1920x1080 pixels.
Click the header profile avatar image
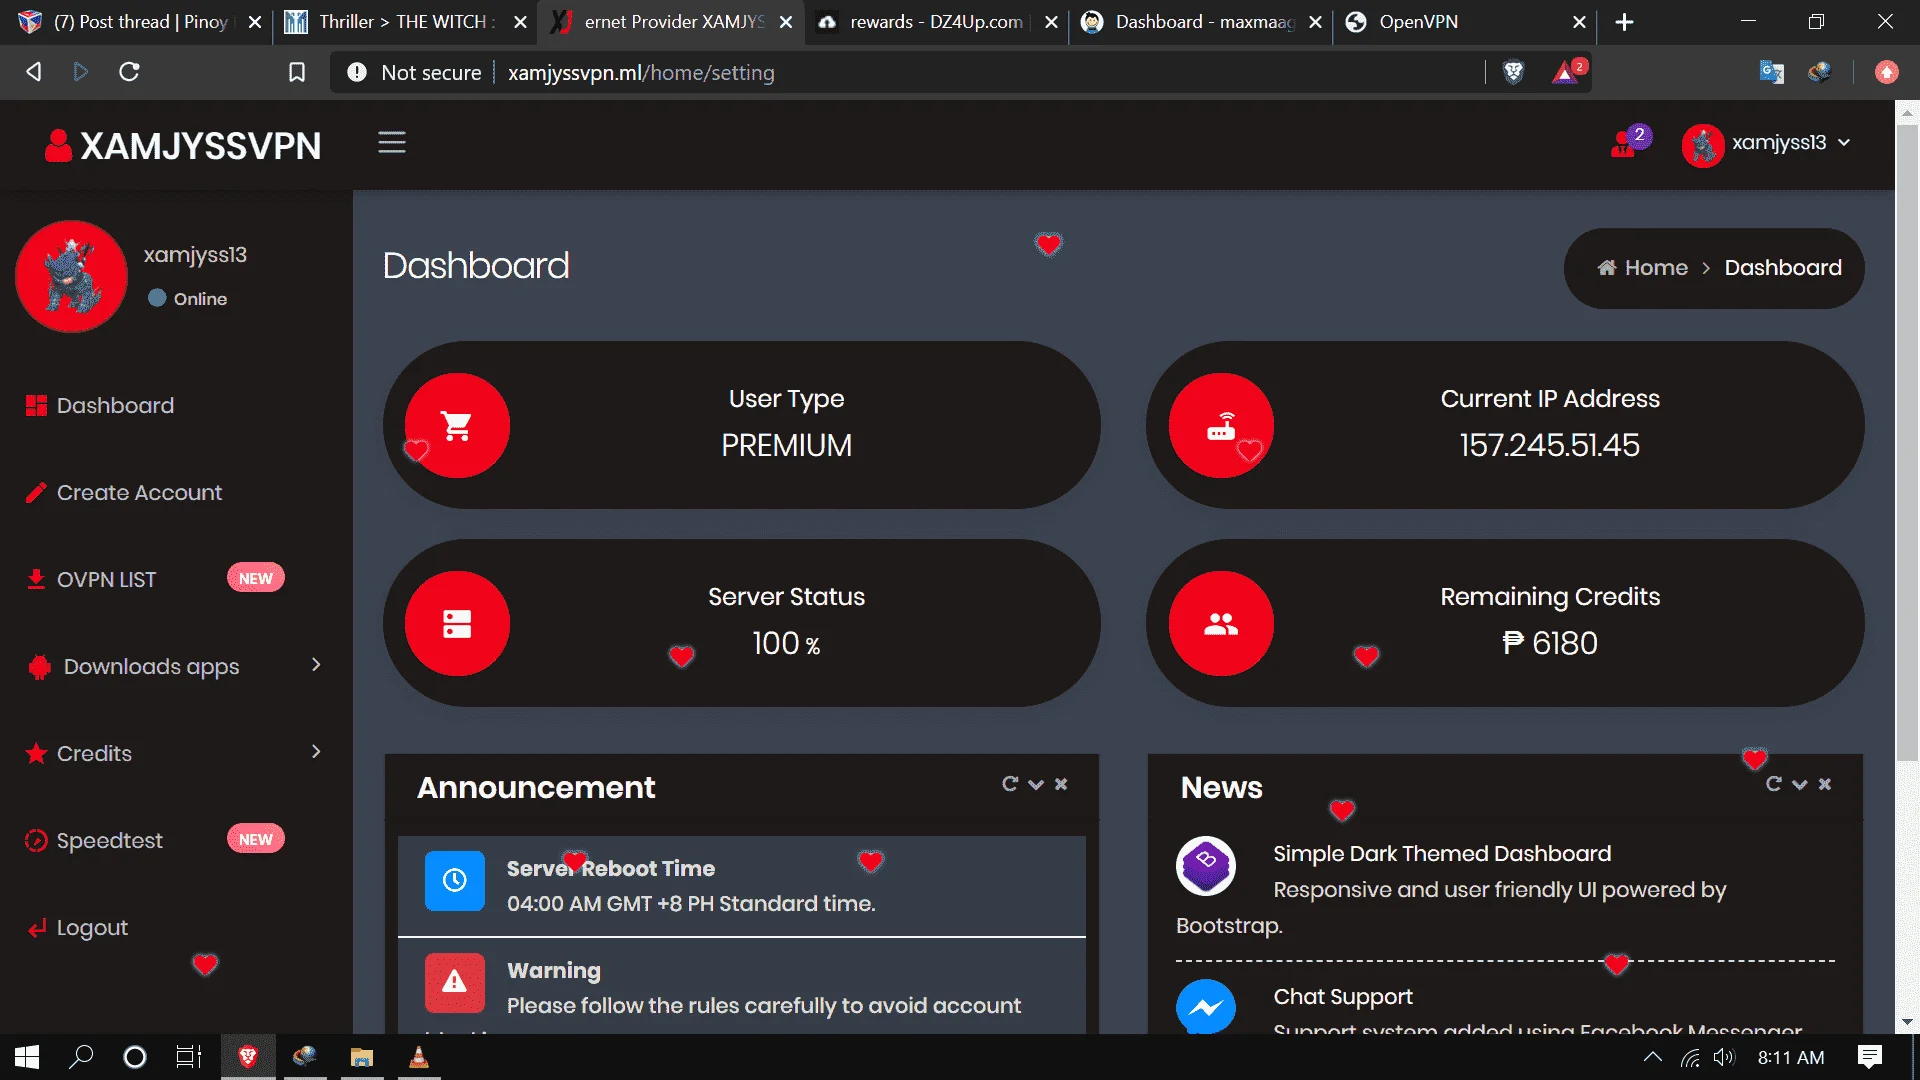click(1703, 145)
